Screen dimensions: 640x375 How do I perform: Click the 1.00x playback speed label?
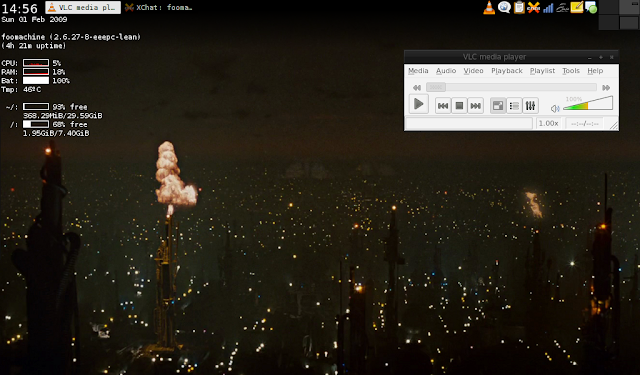pos(548,123)
